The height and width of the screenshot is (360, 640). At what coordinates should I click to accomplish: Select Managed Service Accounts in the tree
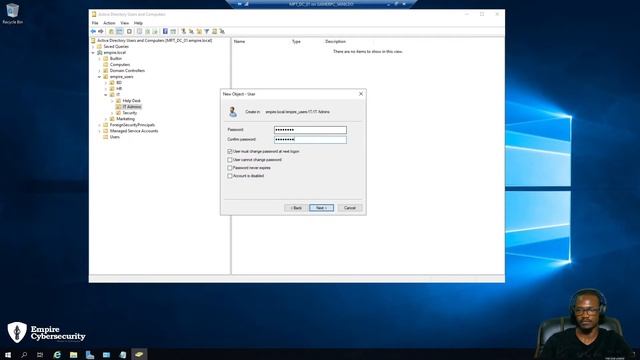(x=134, y=131)
